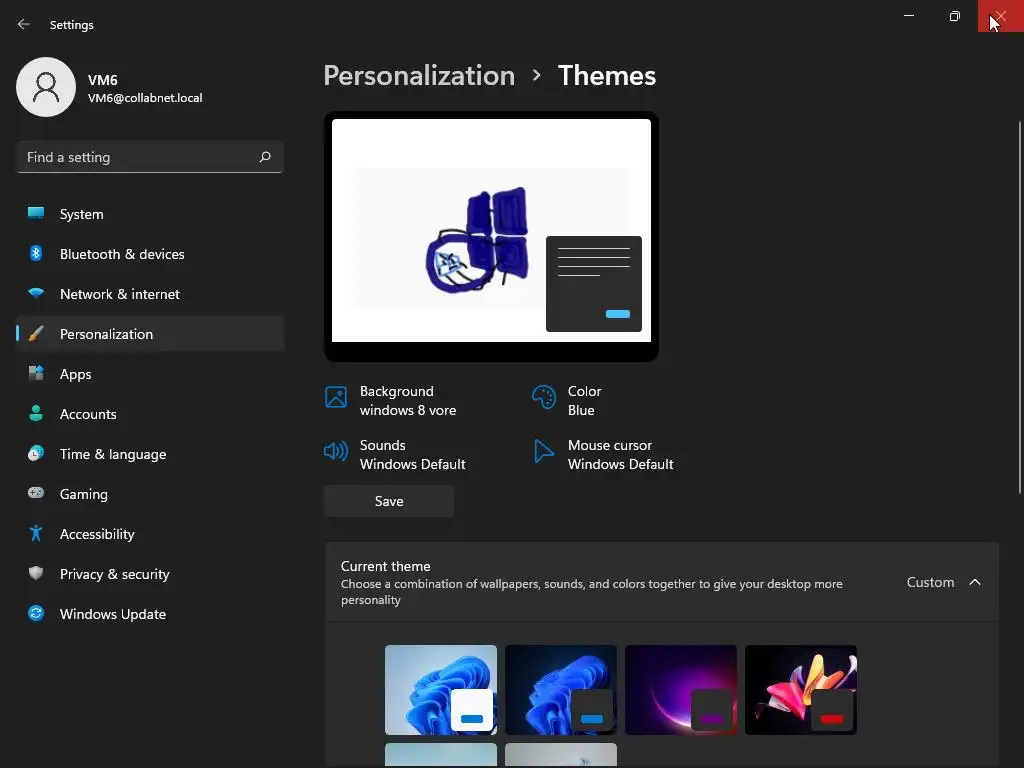Open Windows Update page

point(150,614)
